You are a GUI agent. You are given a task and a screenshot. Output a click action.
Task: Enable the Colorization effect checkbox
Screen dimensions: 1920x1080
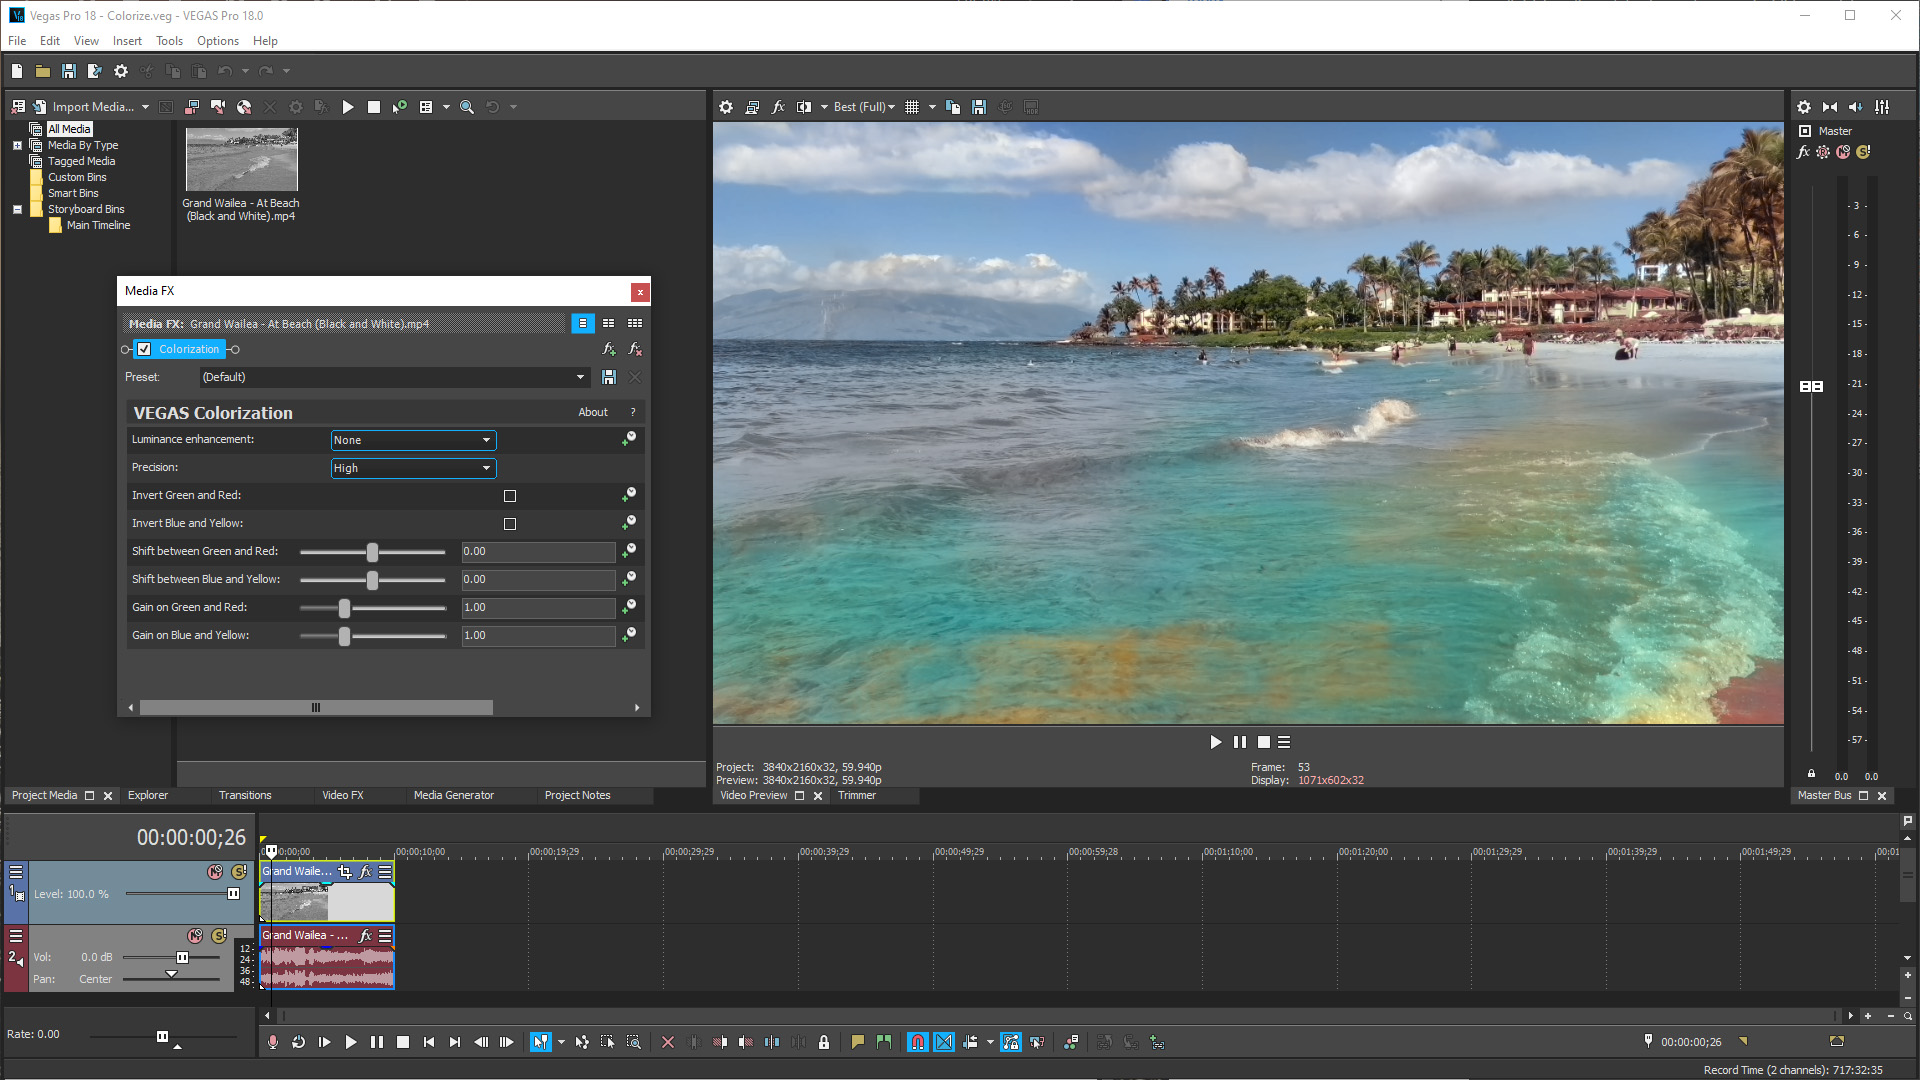(x=144, y=349)
